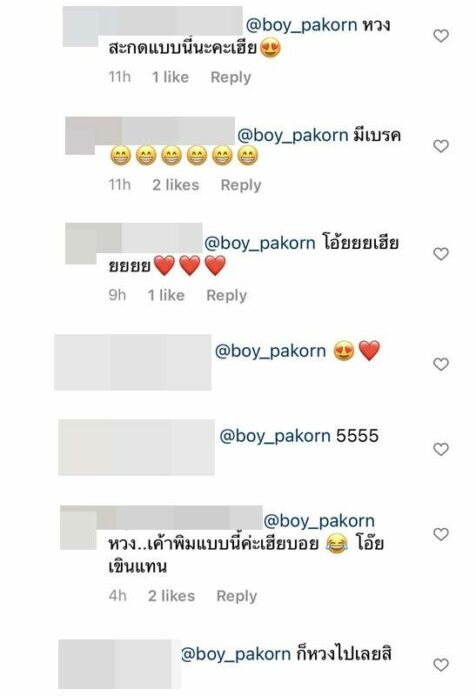The height and width of the screenshot is (696, 476).
Task: View the 2 likes on the 4h comment
Action: coord(171,596)
